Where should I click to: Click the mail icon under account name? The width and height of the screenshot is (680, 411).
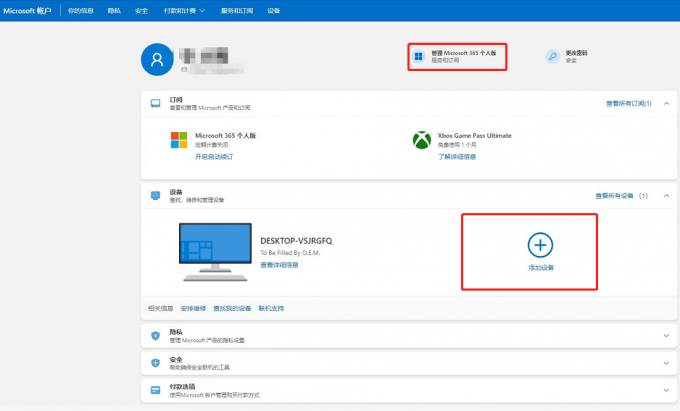click(x=184, y=69)
